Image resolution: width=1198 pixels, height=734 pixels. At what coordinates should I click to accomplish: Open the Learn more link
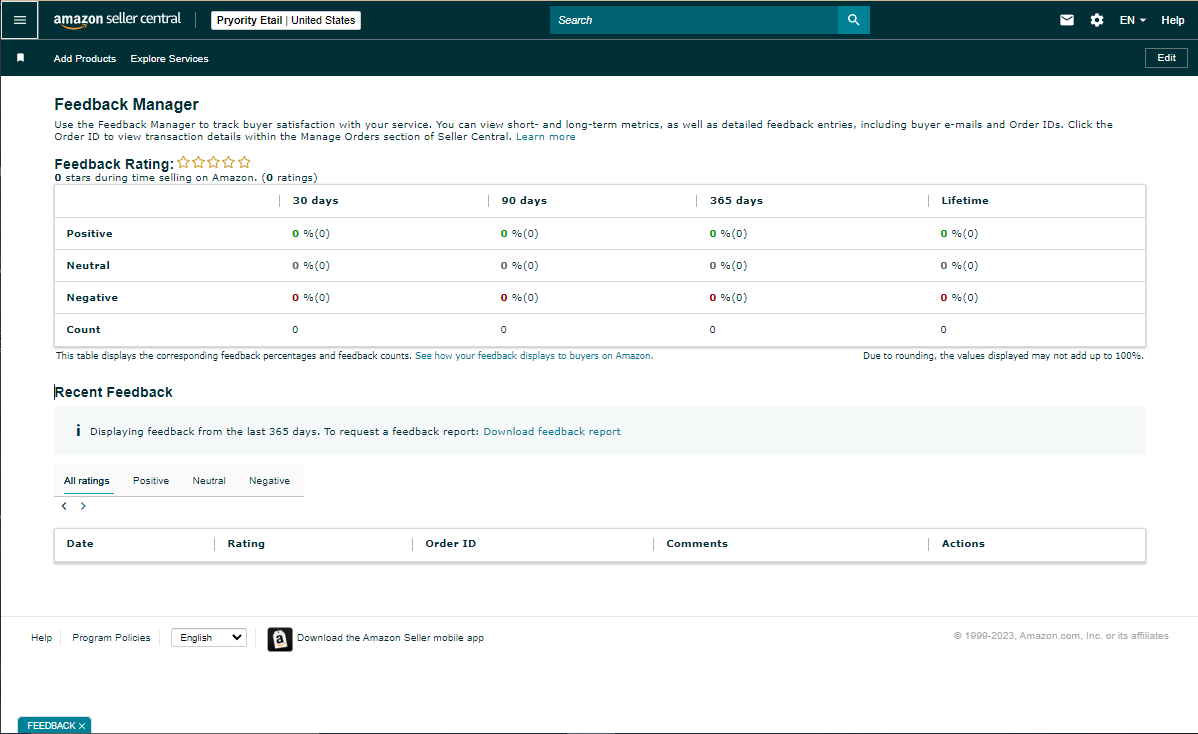point(546,137)
